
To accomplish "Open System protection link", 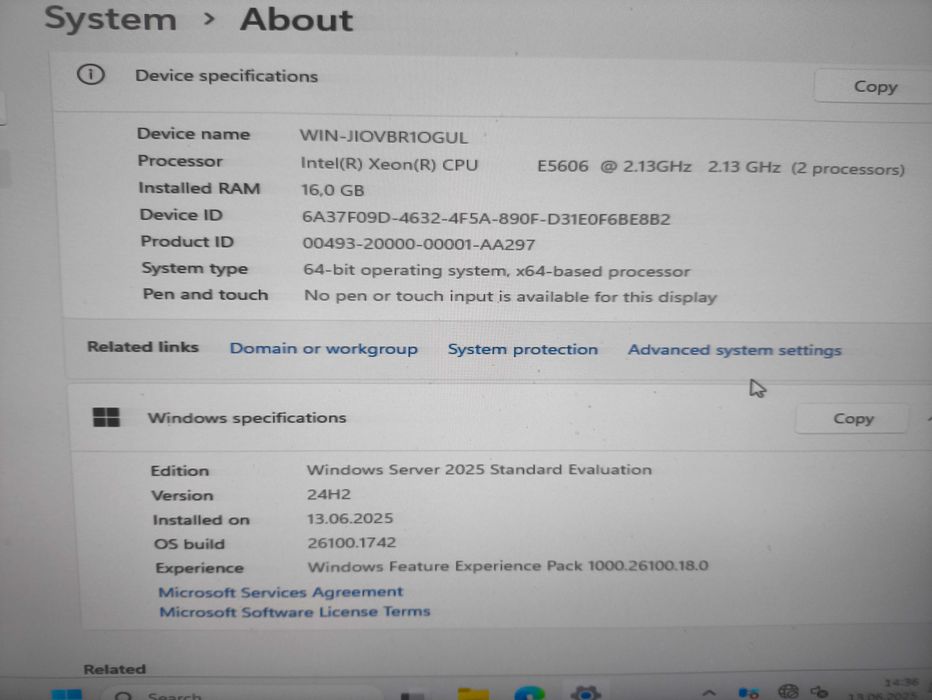I will 522,349.
